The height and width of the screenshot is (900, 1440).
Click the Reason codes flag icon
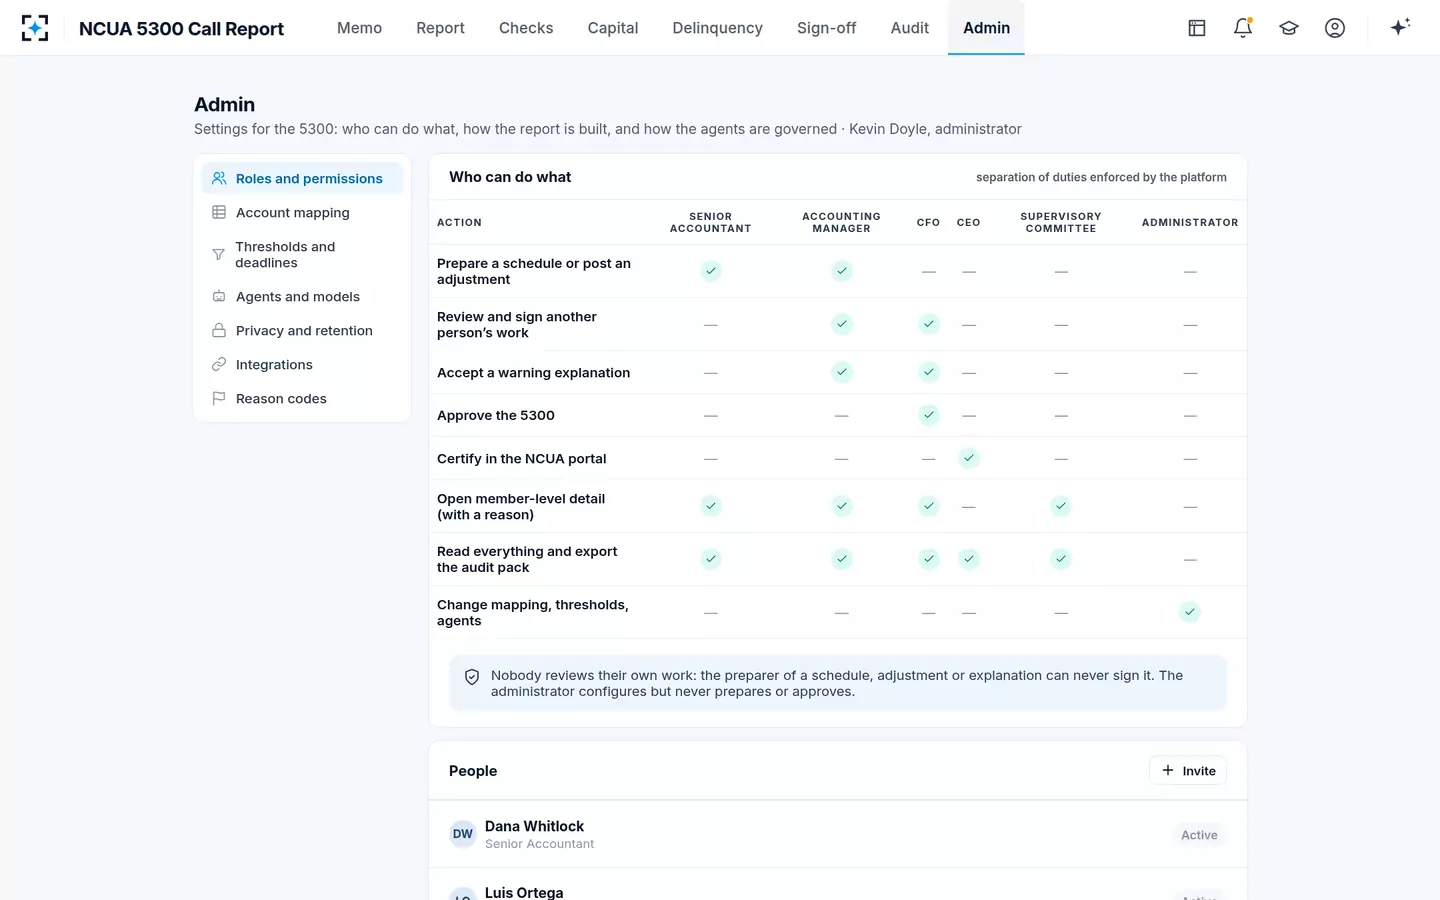tap(219, 398)
